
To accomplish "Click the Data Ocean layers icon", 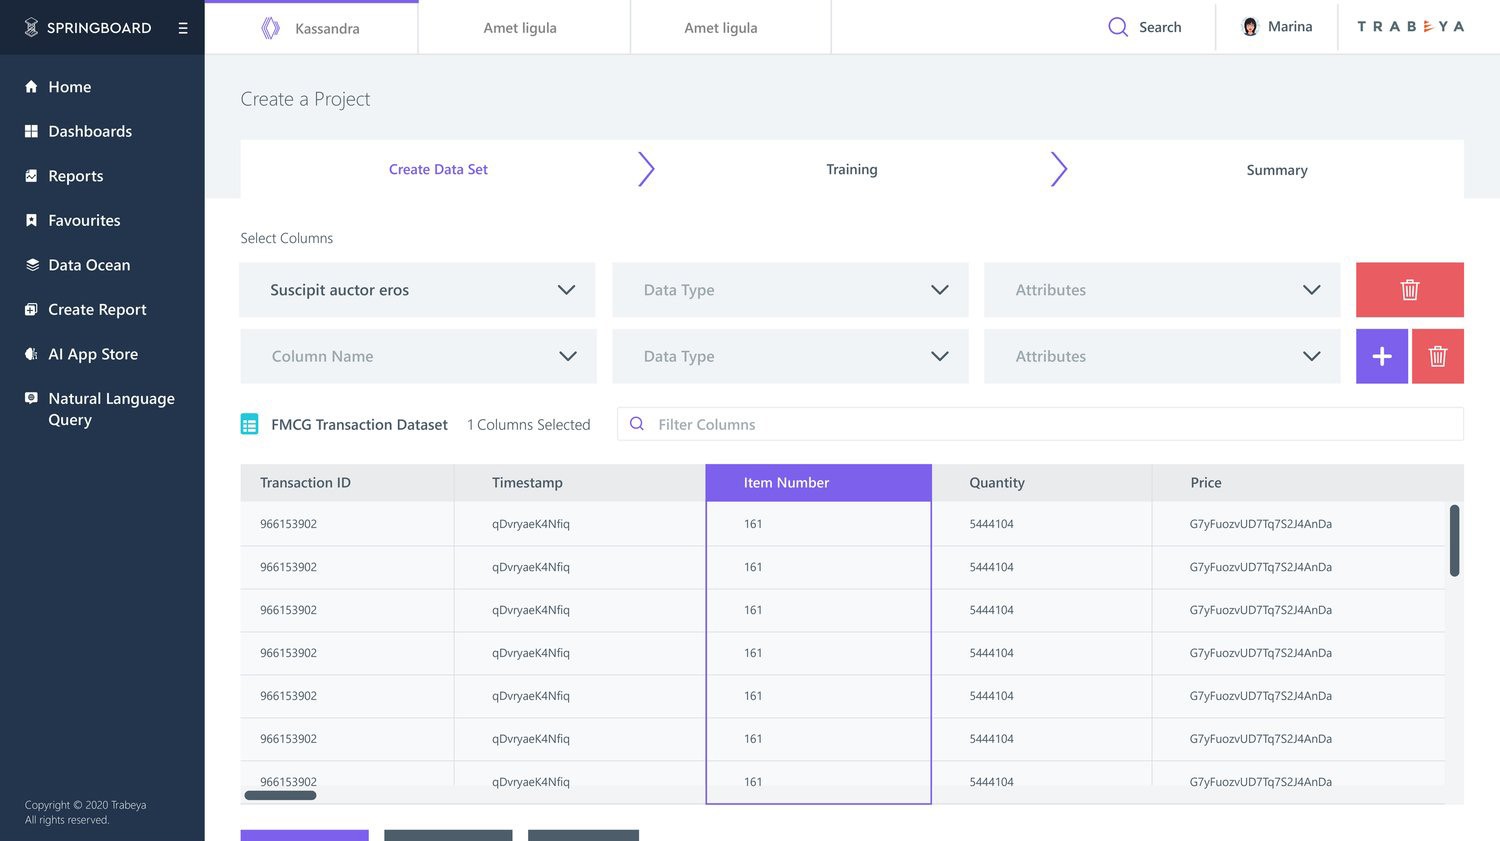I will [32, 265].
